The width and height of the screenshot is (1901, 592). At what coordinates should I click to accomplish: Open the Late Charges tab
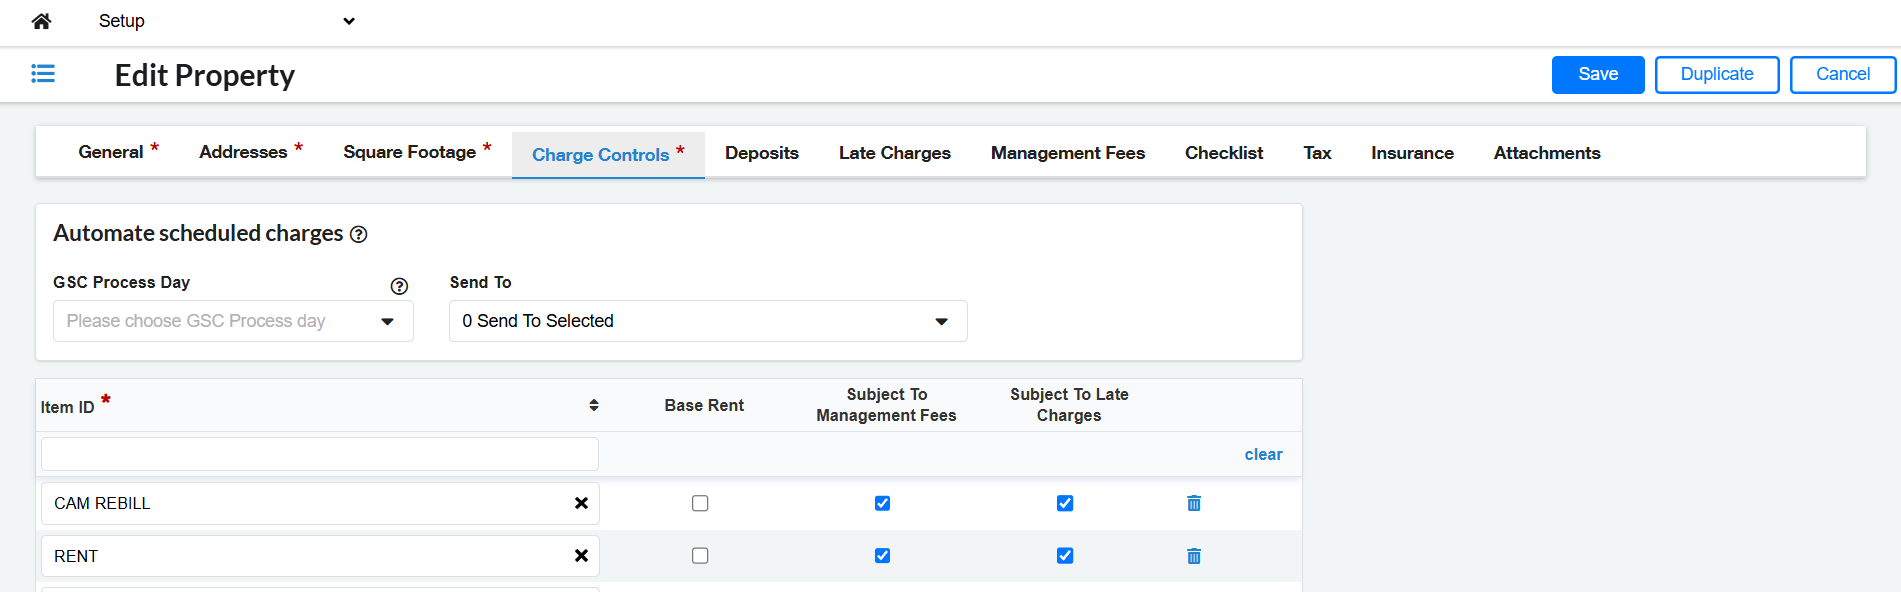pos(895,153)
